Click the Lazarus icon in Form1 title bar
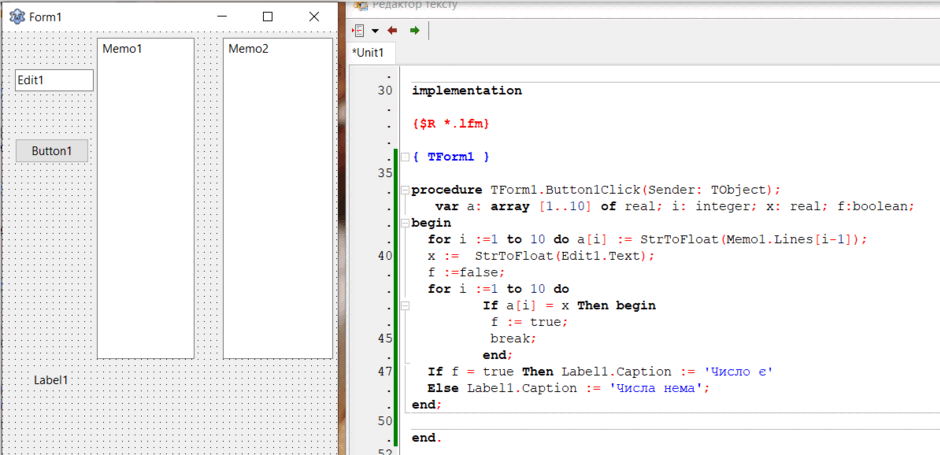Viewport: 940px width, 455px height. pyautogui.click(x=17, y=17)
